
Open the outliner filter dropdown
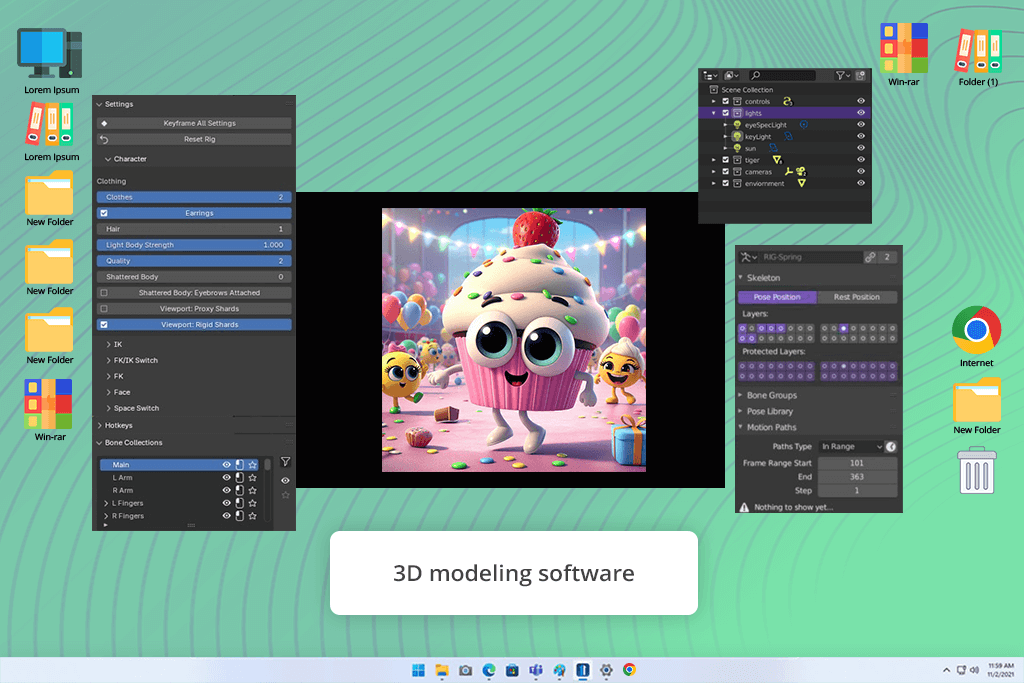click(x=843, y=76)
